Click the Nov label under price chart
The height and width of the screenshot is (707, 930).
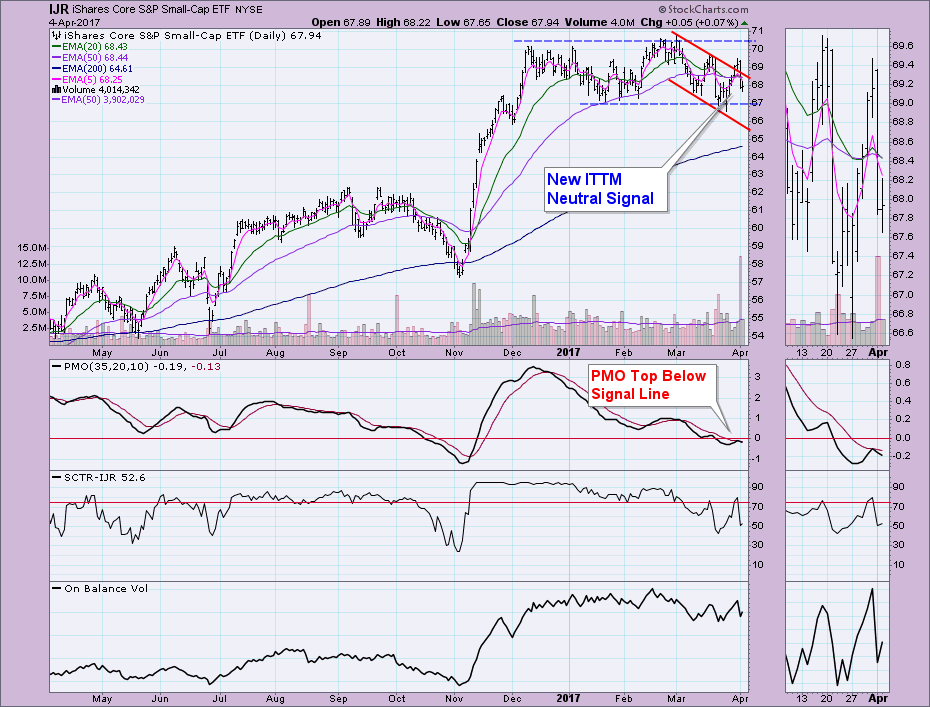point(454,352)
